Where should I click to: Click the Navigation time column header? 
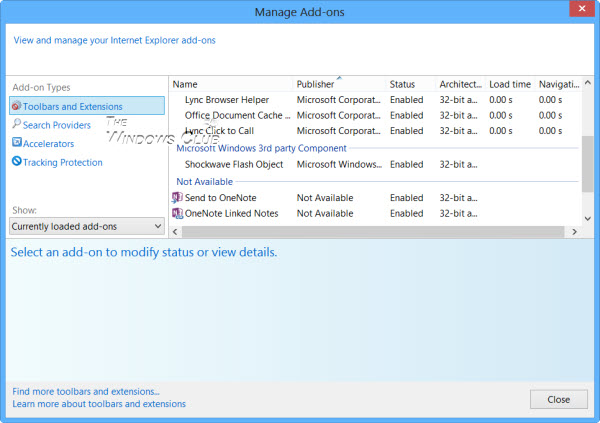click(559, 84)
